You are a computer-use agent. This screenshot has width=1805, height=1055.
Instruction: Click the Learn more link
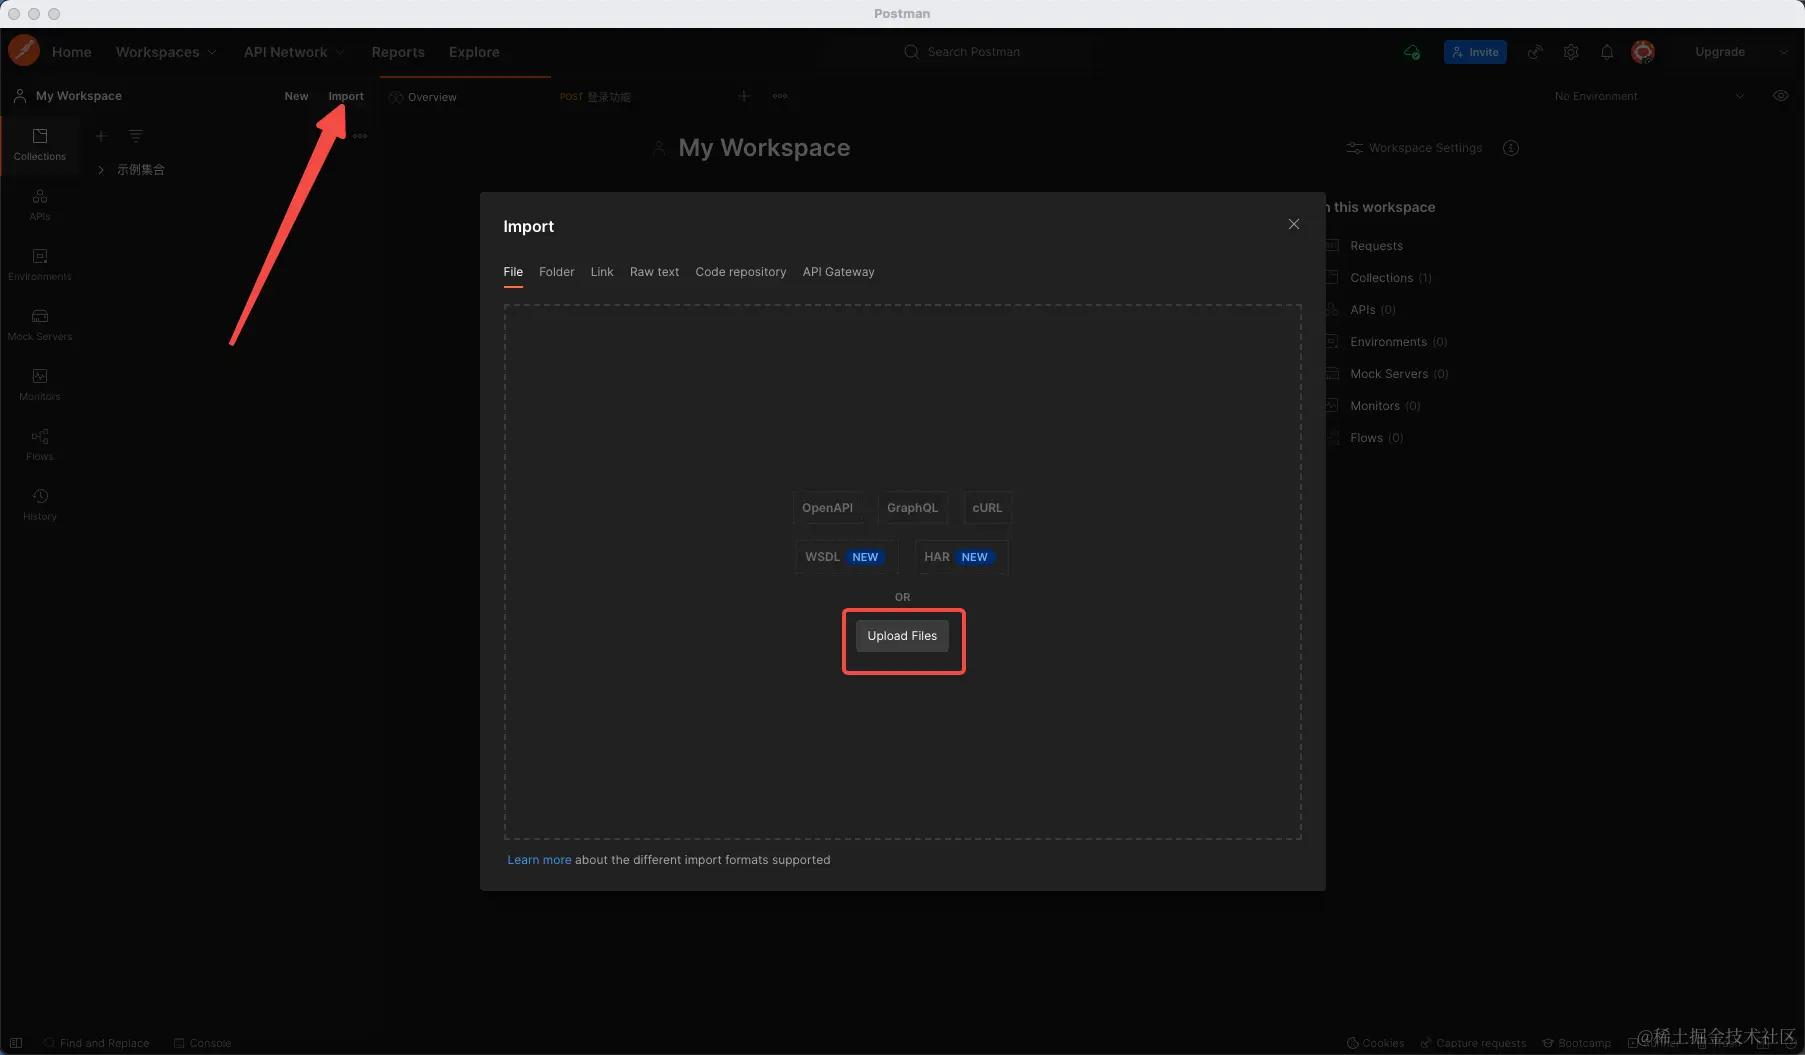click(539, 860)
